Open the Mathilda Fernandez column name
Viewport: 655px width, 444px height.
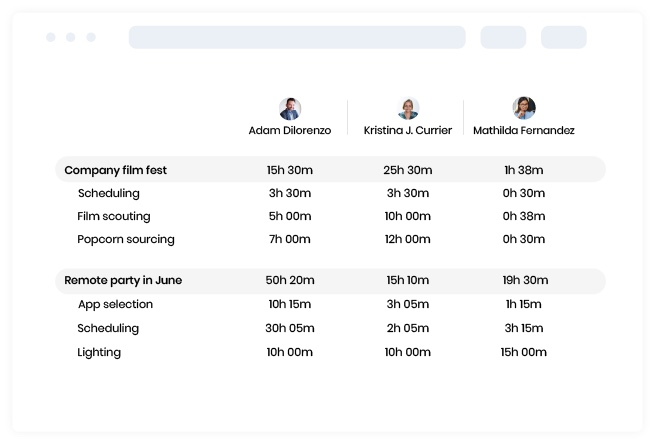pyautogui.click(x=524, y=131)
